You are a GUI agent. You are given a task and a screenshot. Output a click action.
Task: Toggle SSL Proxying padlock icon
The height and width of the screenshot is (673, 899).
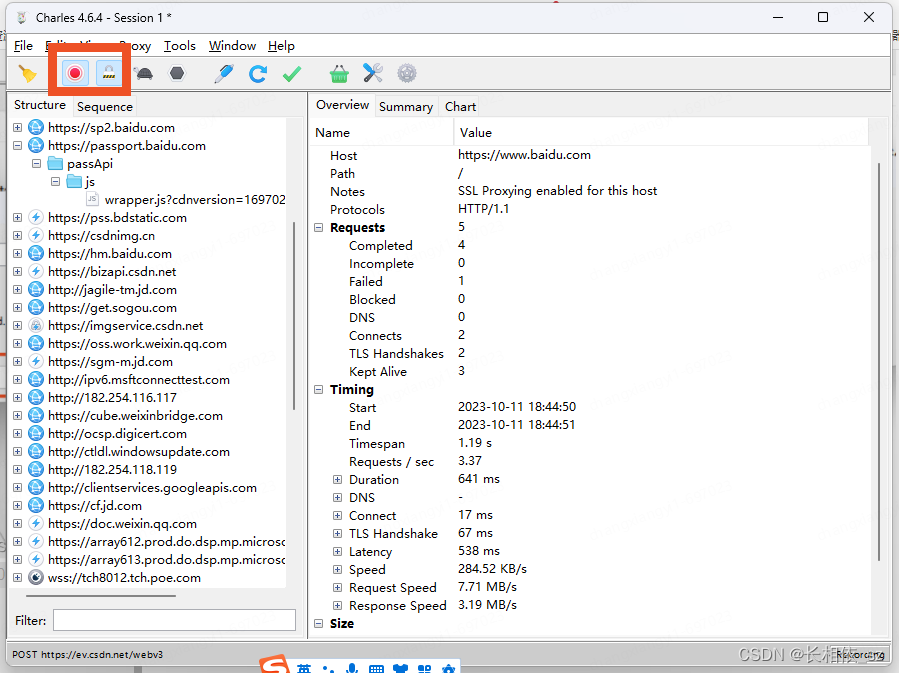109,73
